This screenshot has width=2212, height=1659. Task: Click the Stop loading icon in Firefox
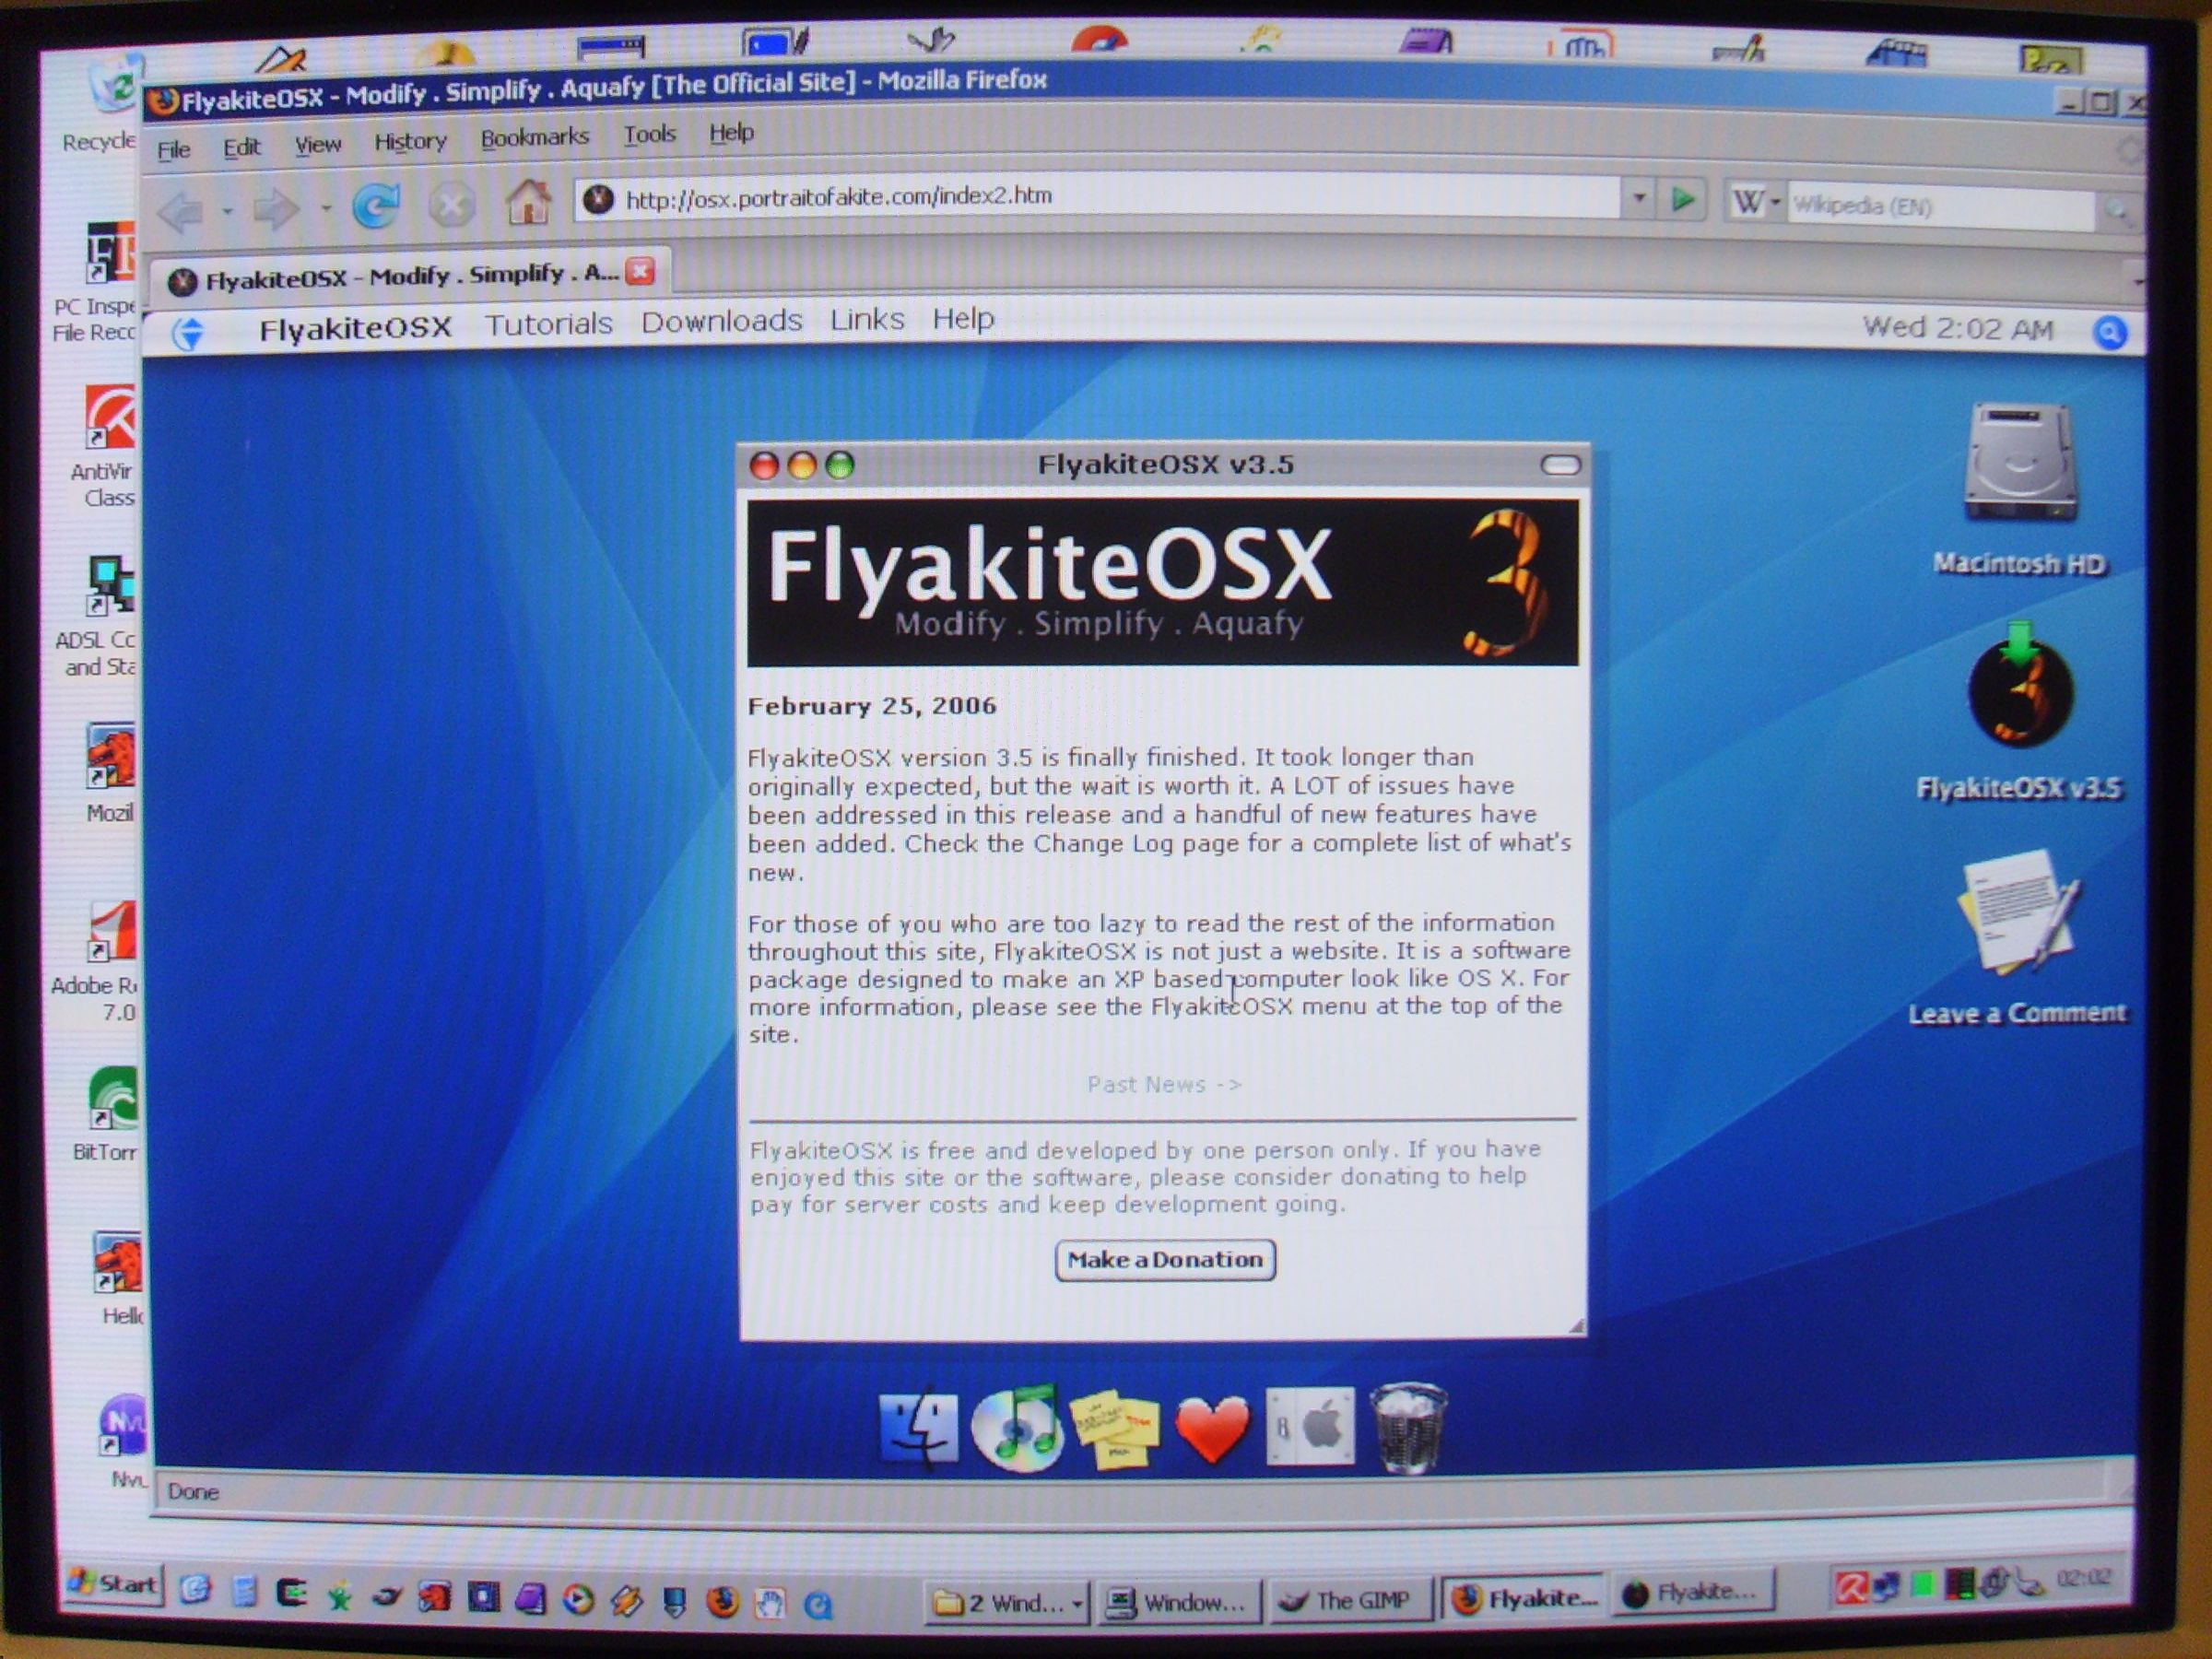pos(451,206)
